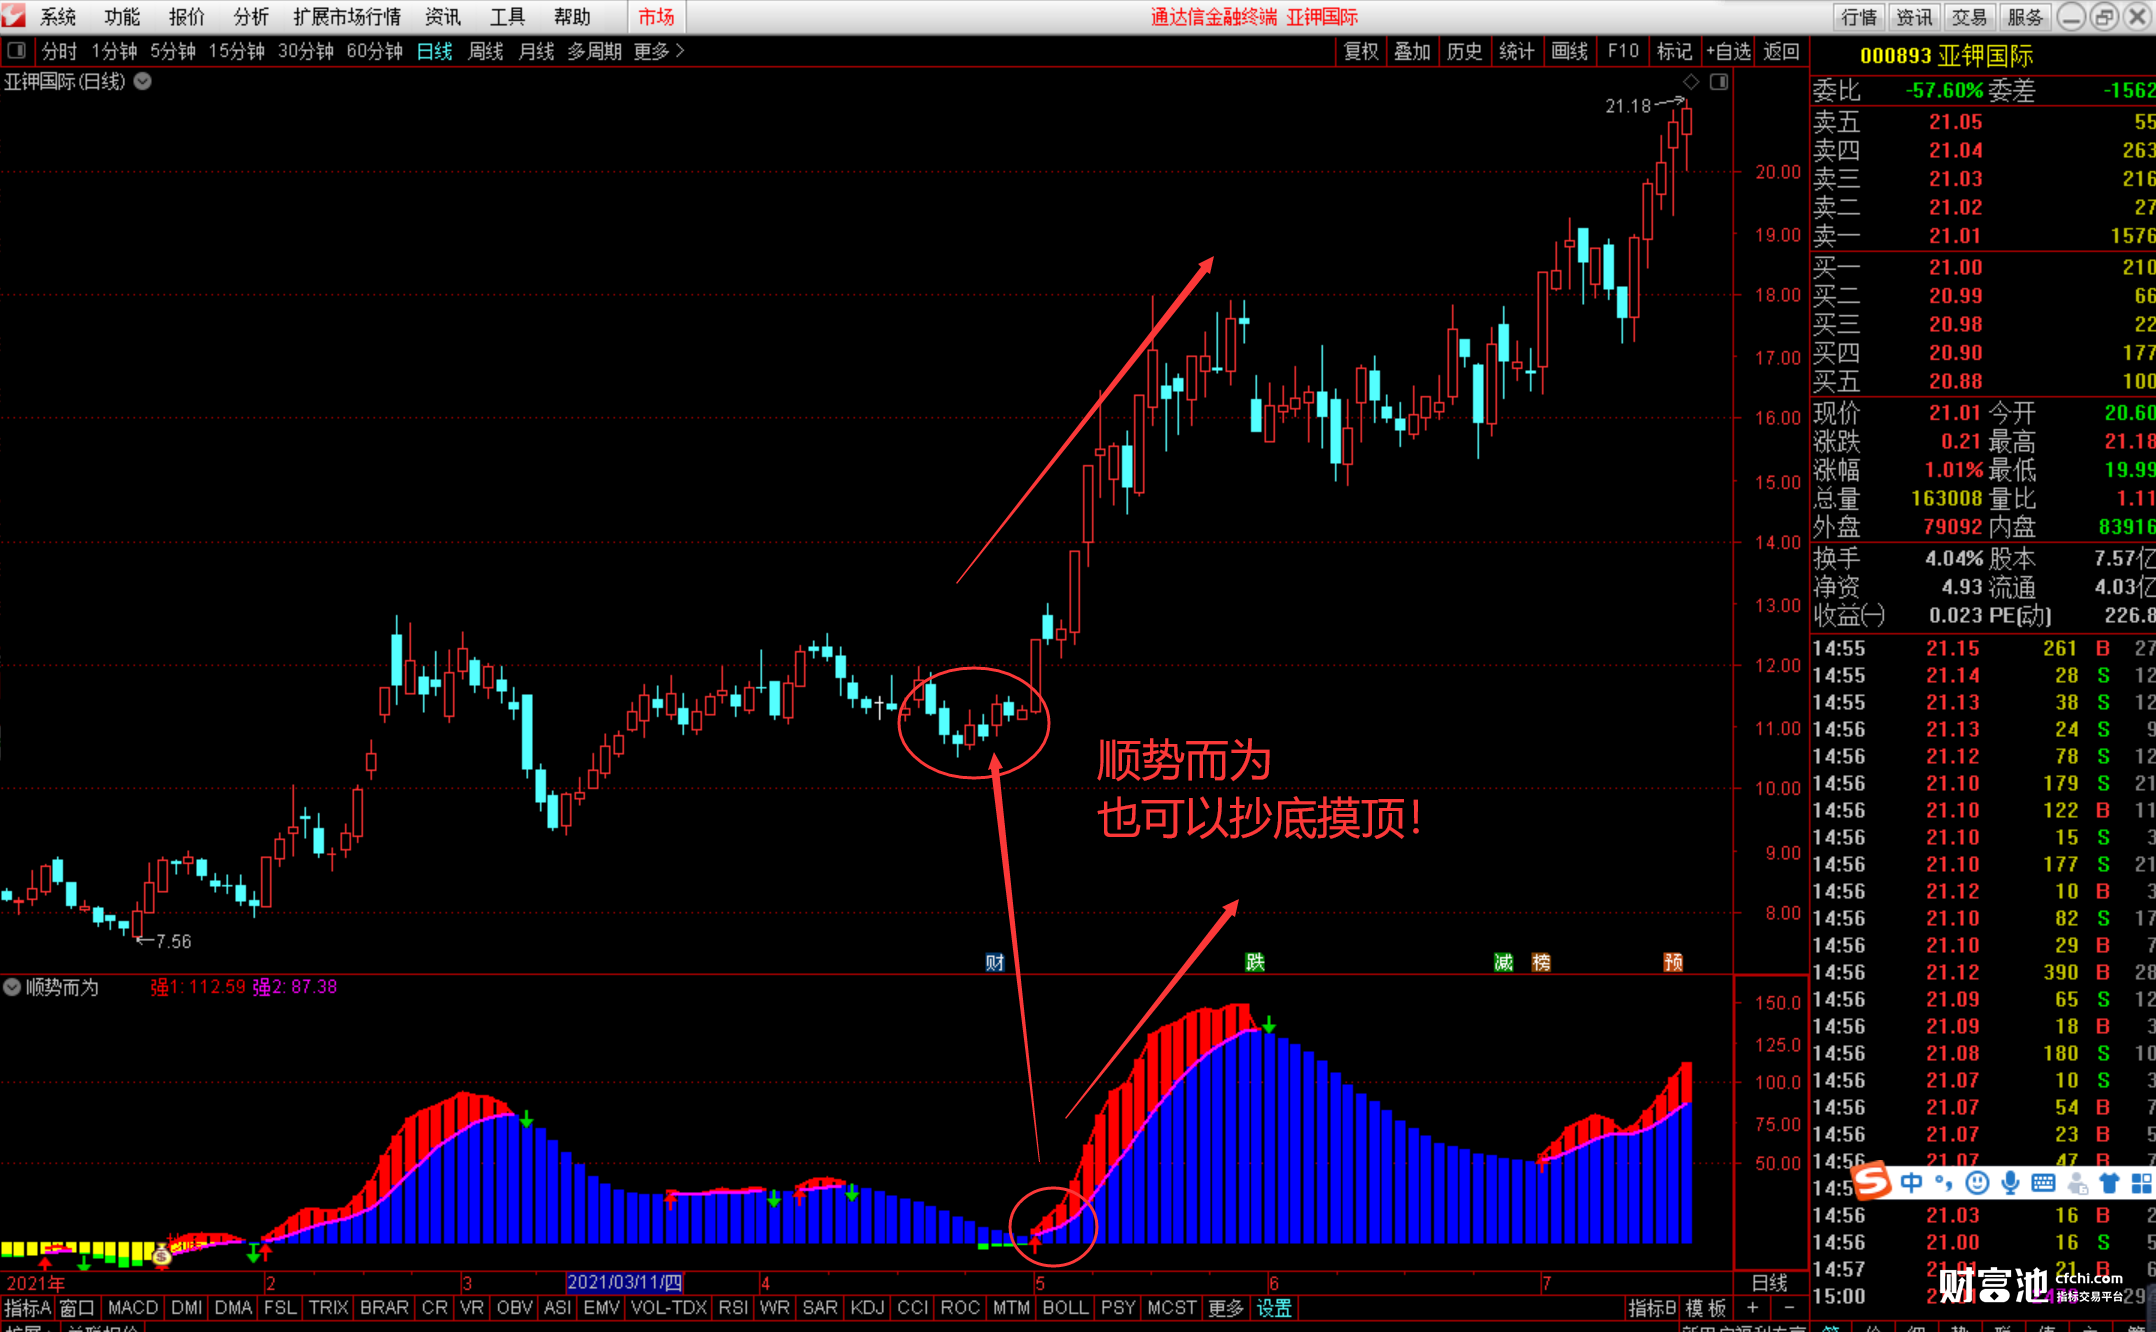The image size is (2156, 1332).
Task: Expand the 亚钾国际(日线) title dropdown
Action: (143, 82)
